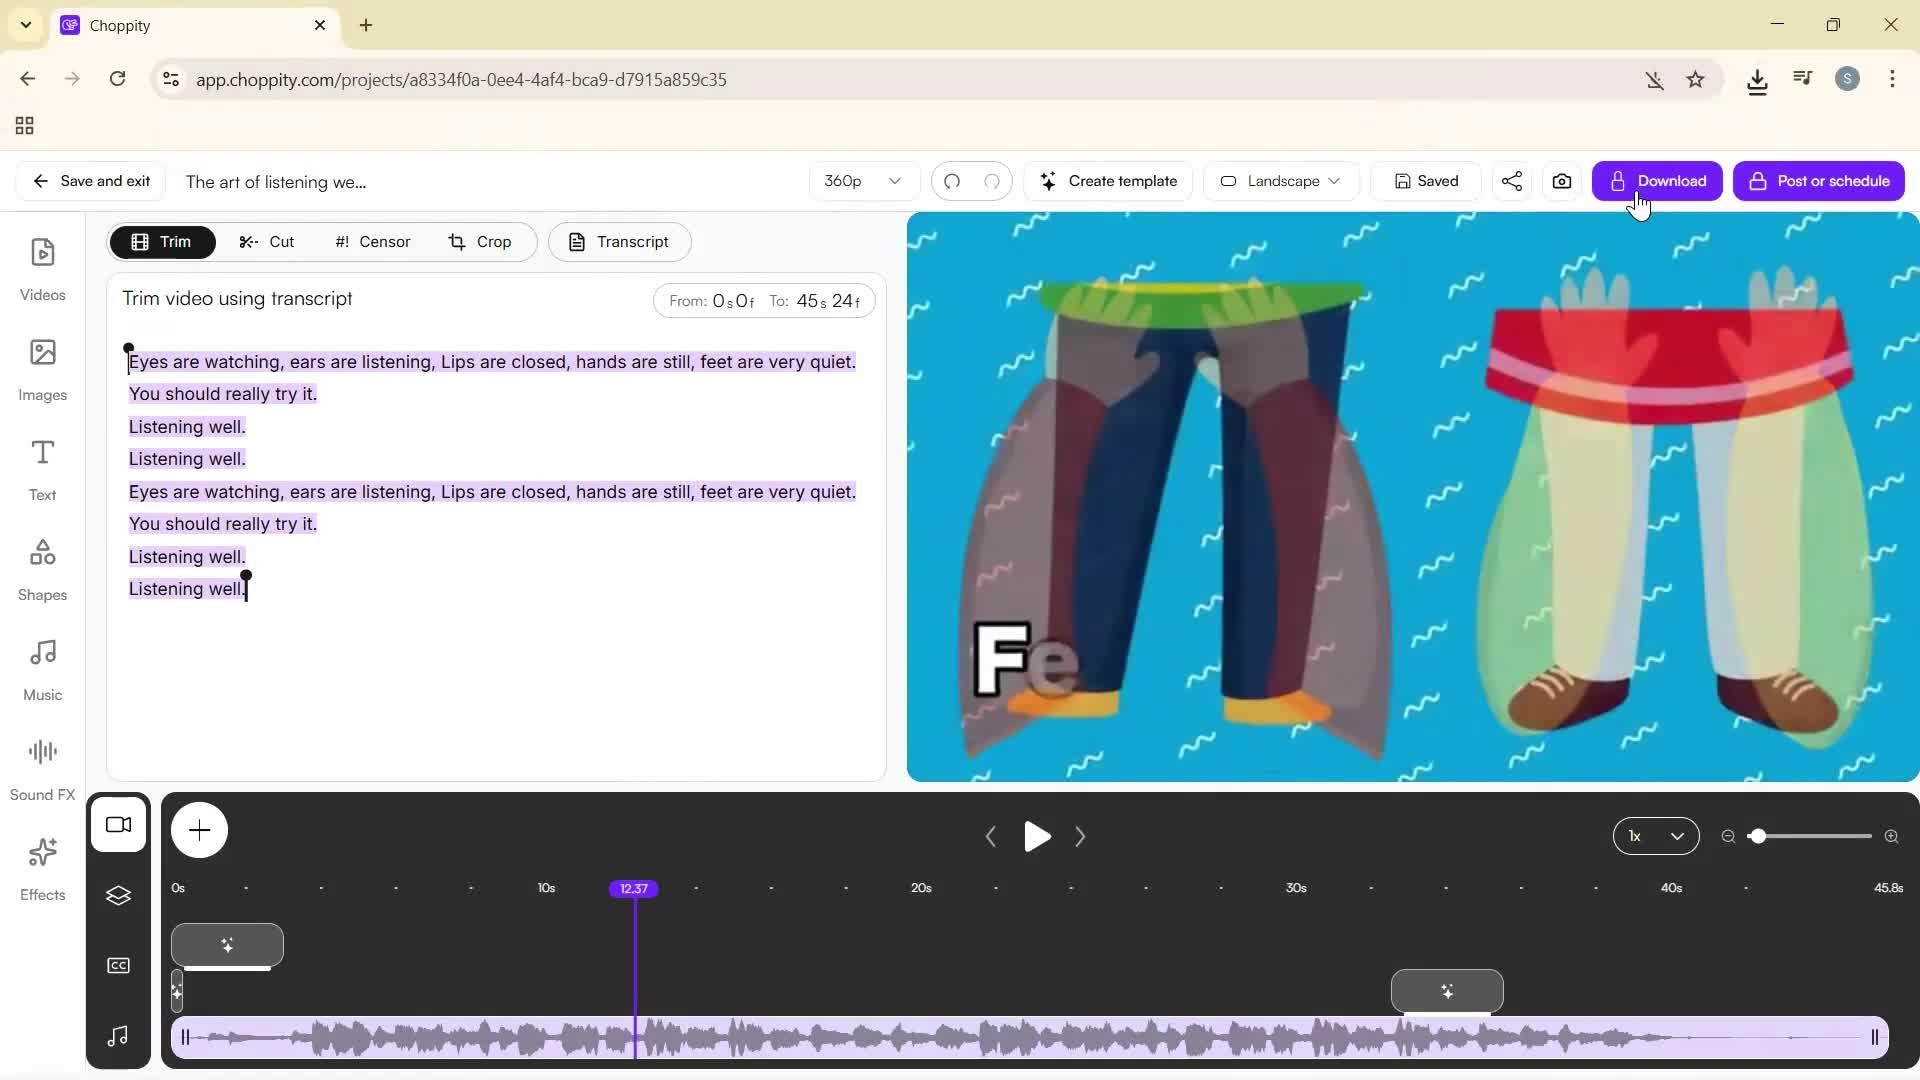Adjust the timeline zoom slider
The image size is (1920, 1080).
(1760, 836)
